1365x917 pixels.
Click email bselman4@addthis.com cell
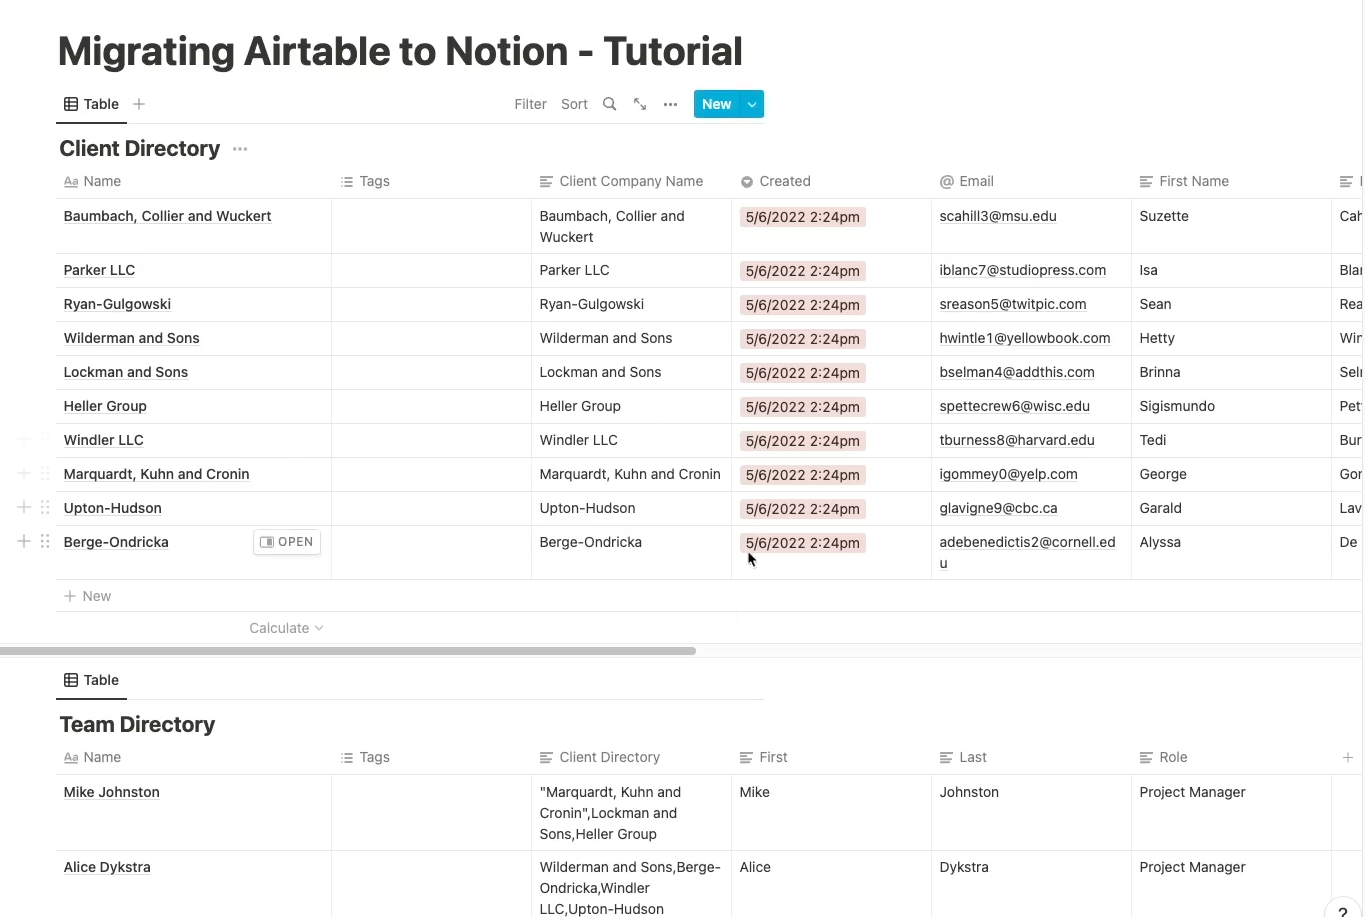click(x=1032, y=372)
